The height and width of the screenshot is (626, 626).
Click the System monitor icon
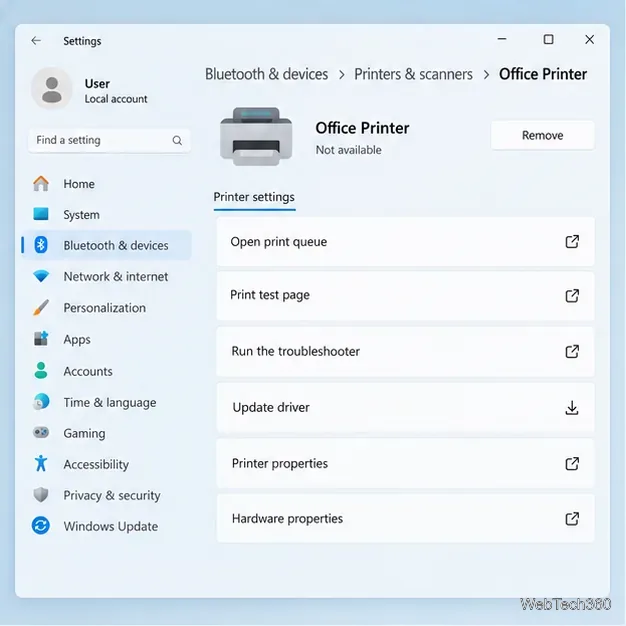[41, 214]
